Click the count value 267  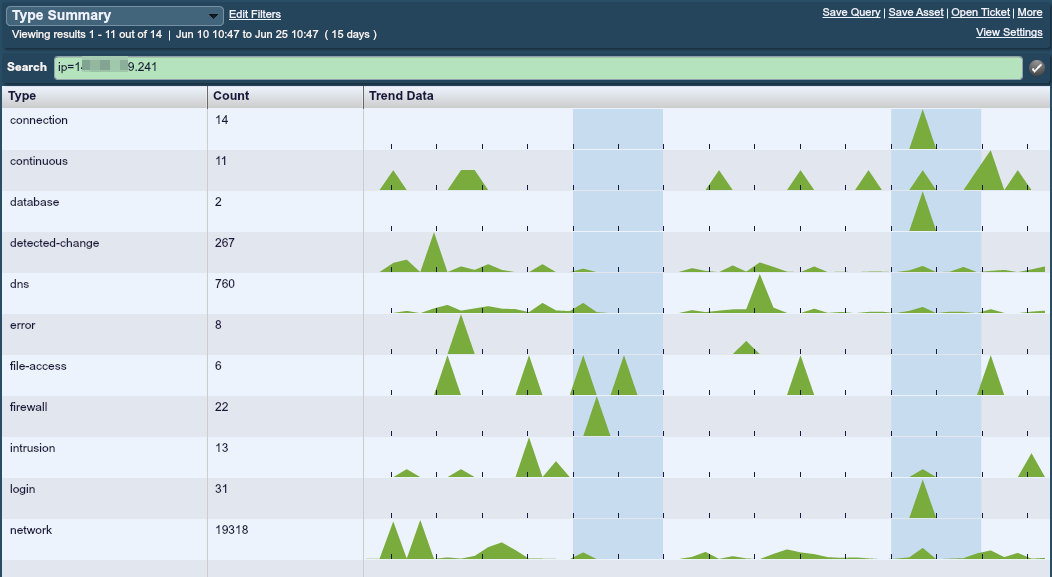(x=225, y=243)
